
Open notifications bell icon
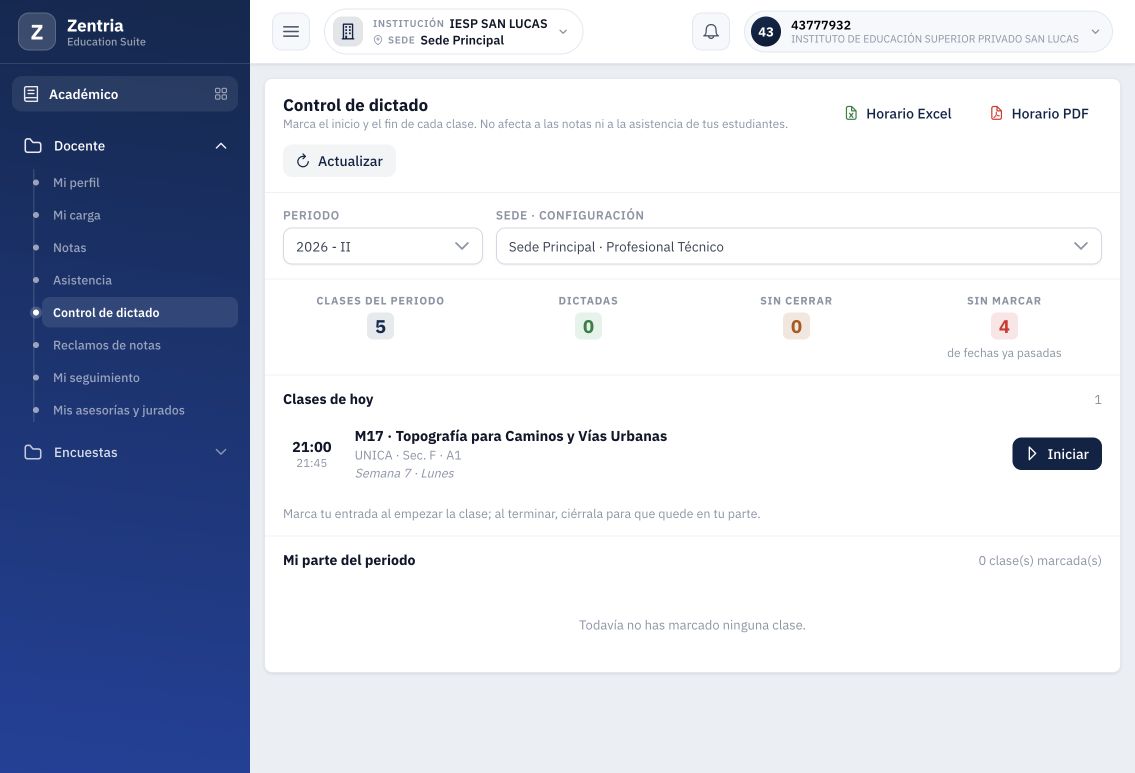point(711,32)
